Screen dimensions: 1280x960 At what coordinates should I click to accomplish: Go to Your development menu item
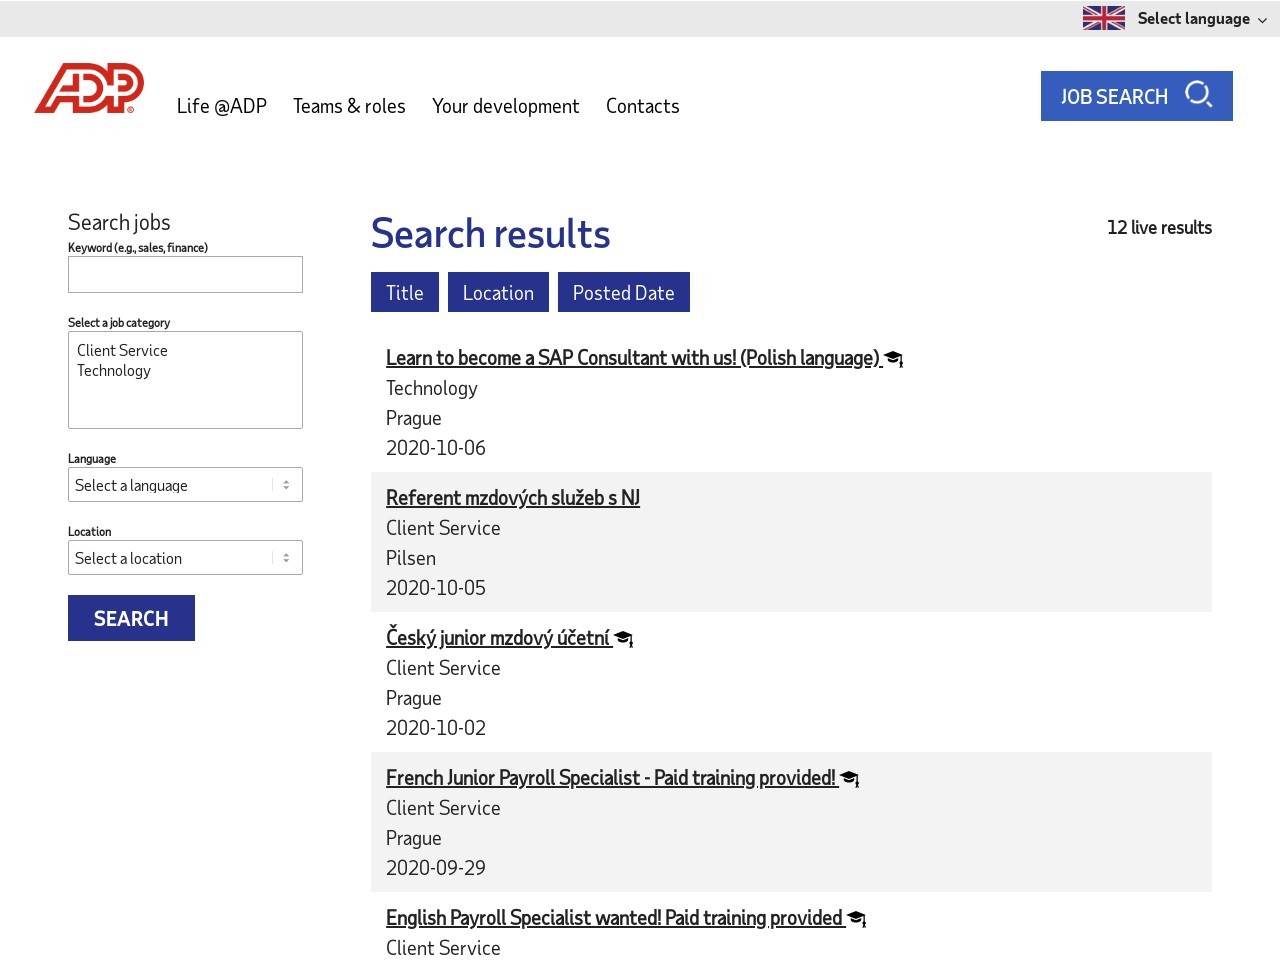tap(505, 106)
